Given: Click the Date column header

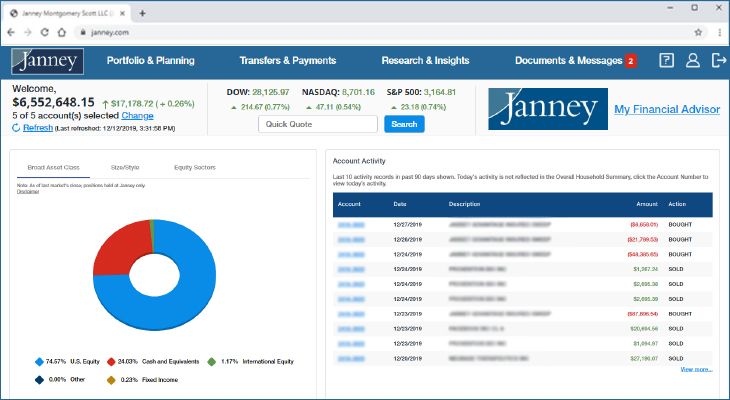Looking at the screenshot, I should tap(400, 204).
